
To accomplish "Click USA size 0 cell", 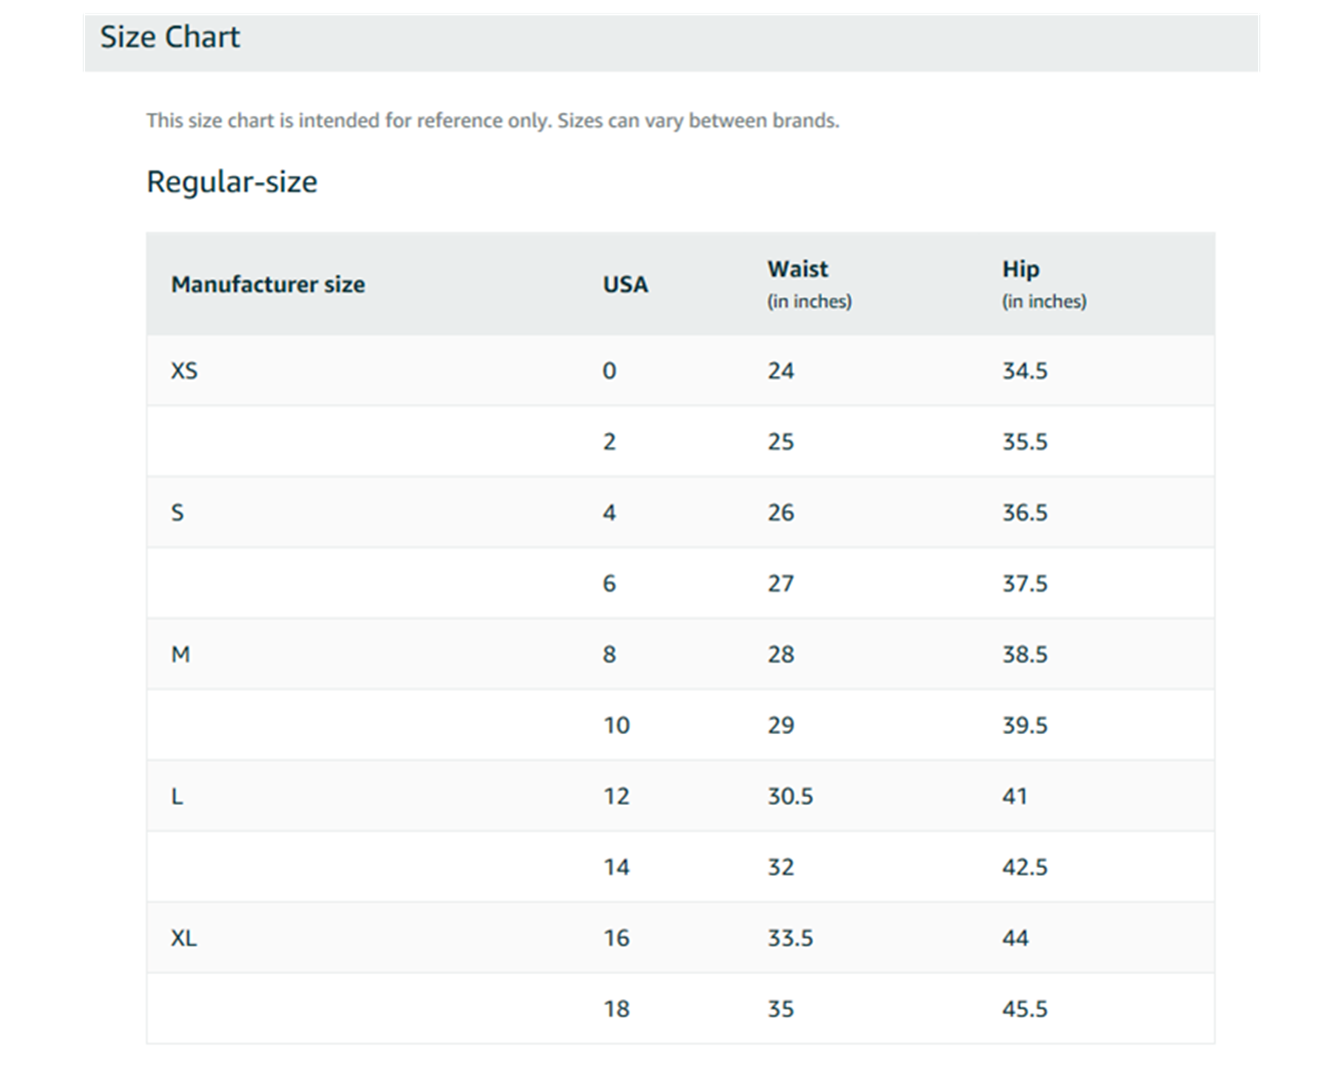I will [609, 371].
